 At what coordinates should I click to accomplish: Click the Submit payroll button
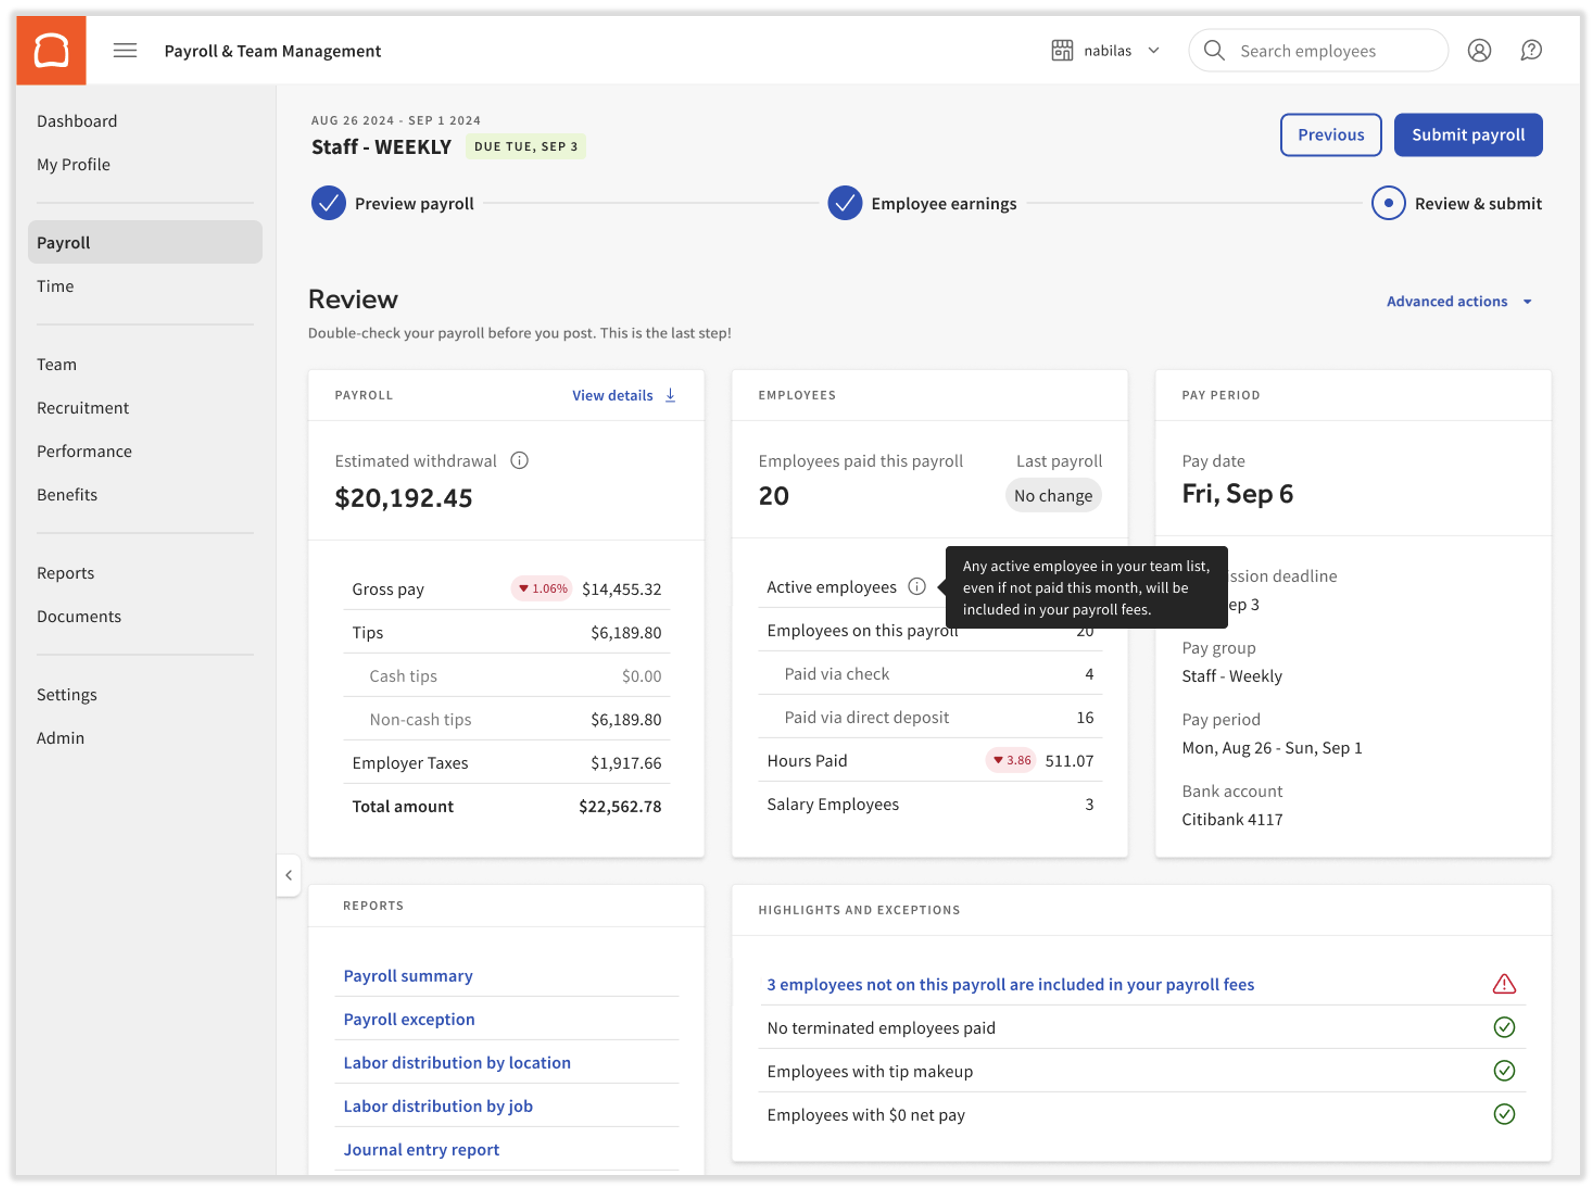pos(1467,135)
